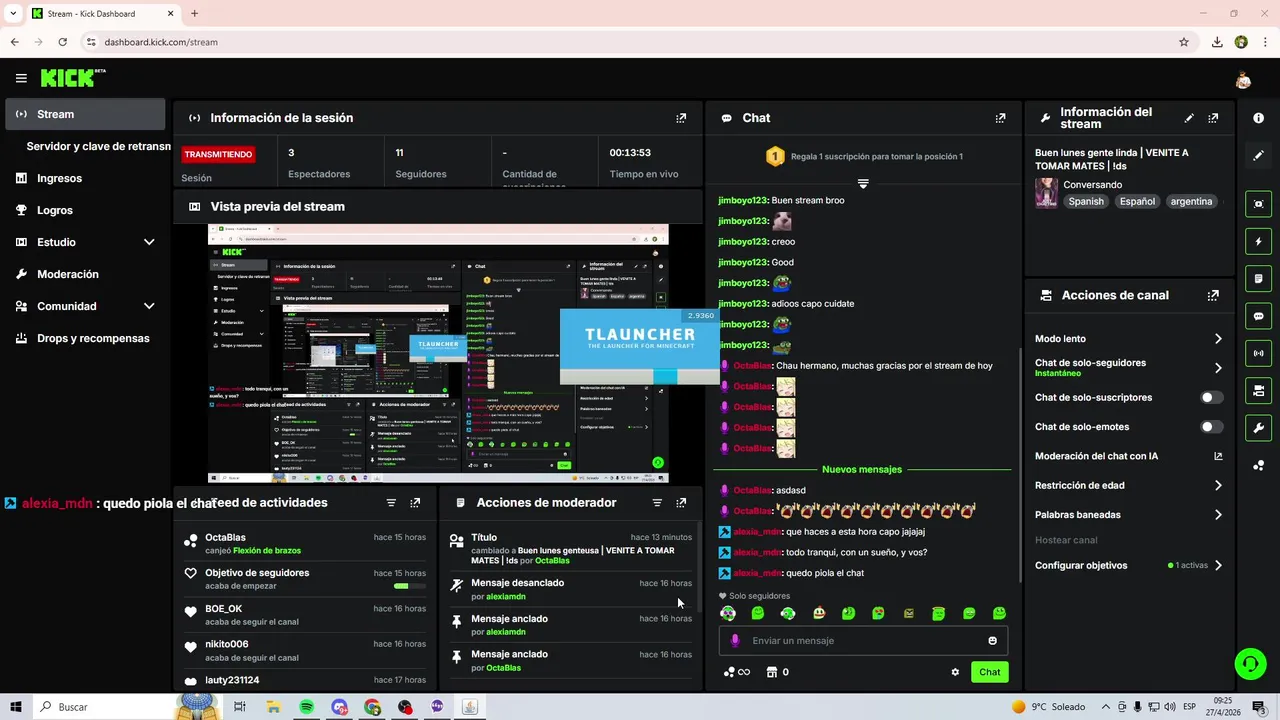Open user profile avatar at top right
Image resolution: width=1280 pixels, height=720 pixels.
(1243, 79)
